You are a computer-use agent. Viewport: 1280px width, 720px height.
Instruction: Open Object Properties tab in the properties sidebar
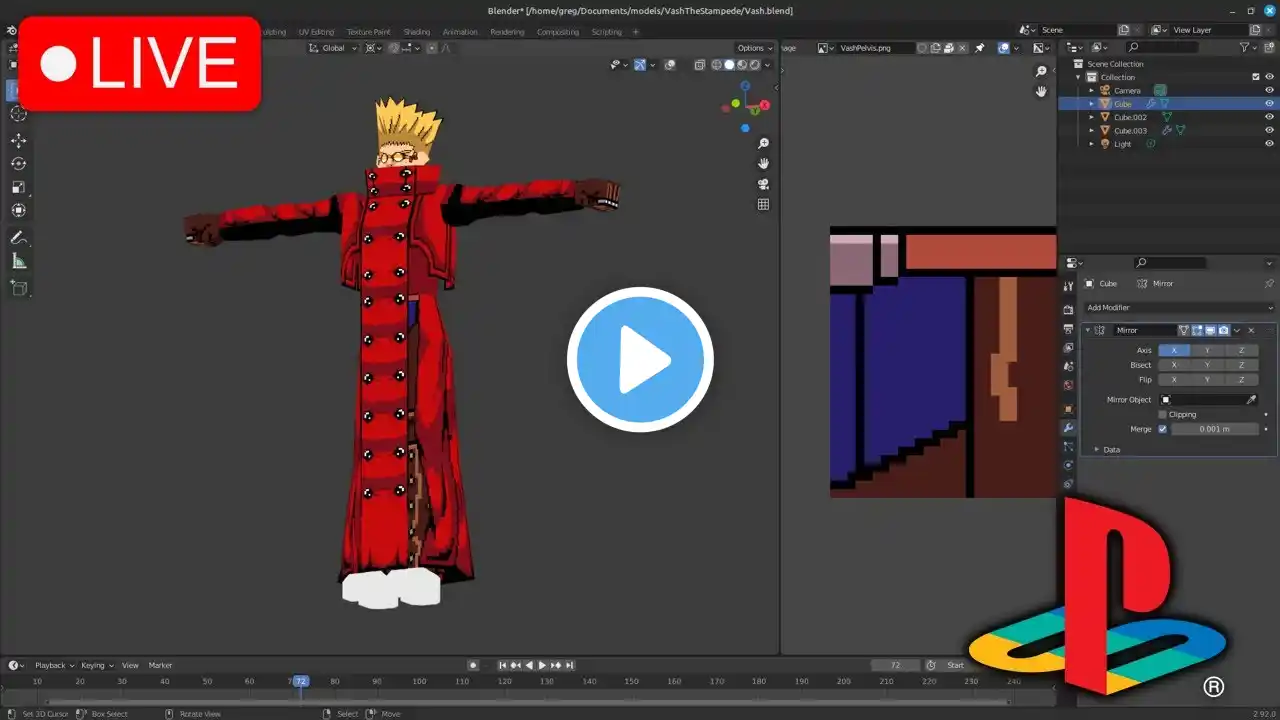(1067, 409)
